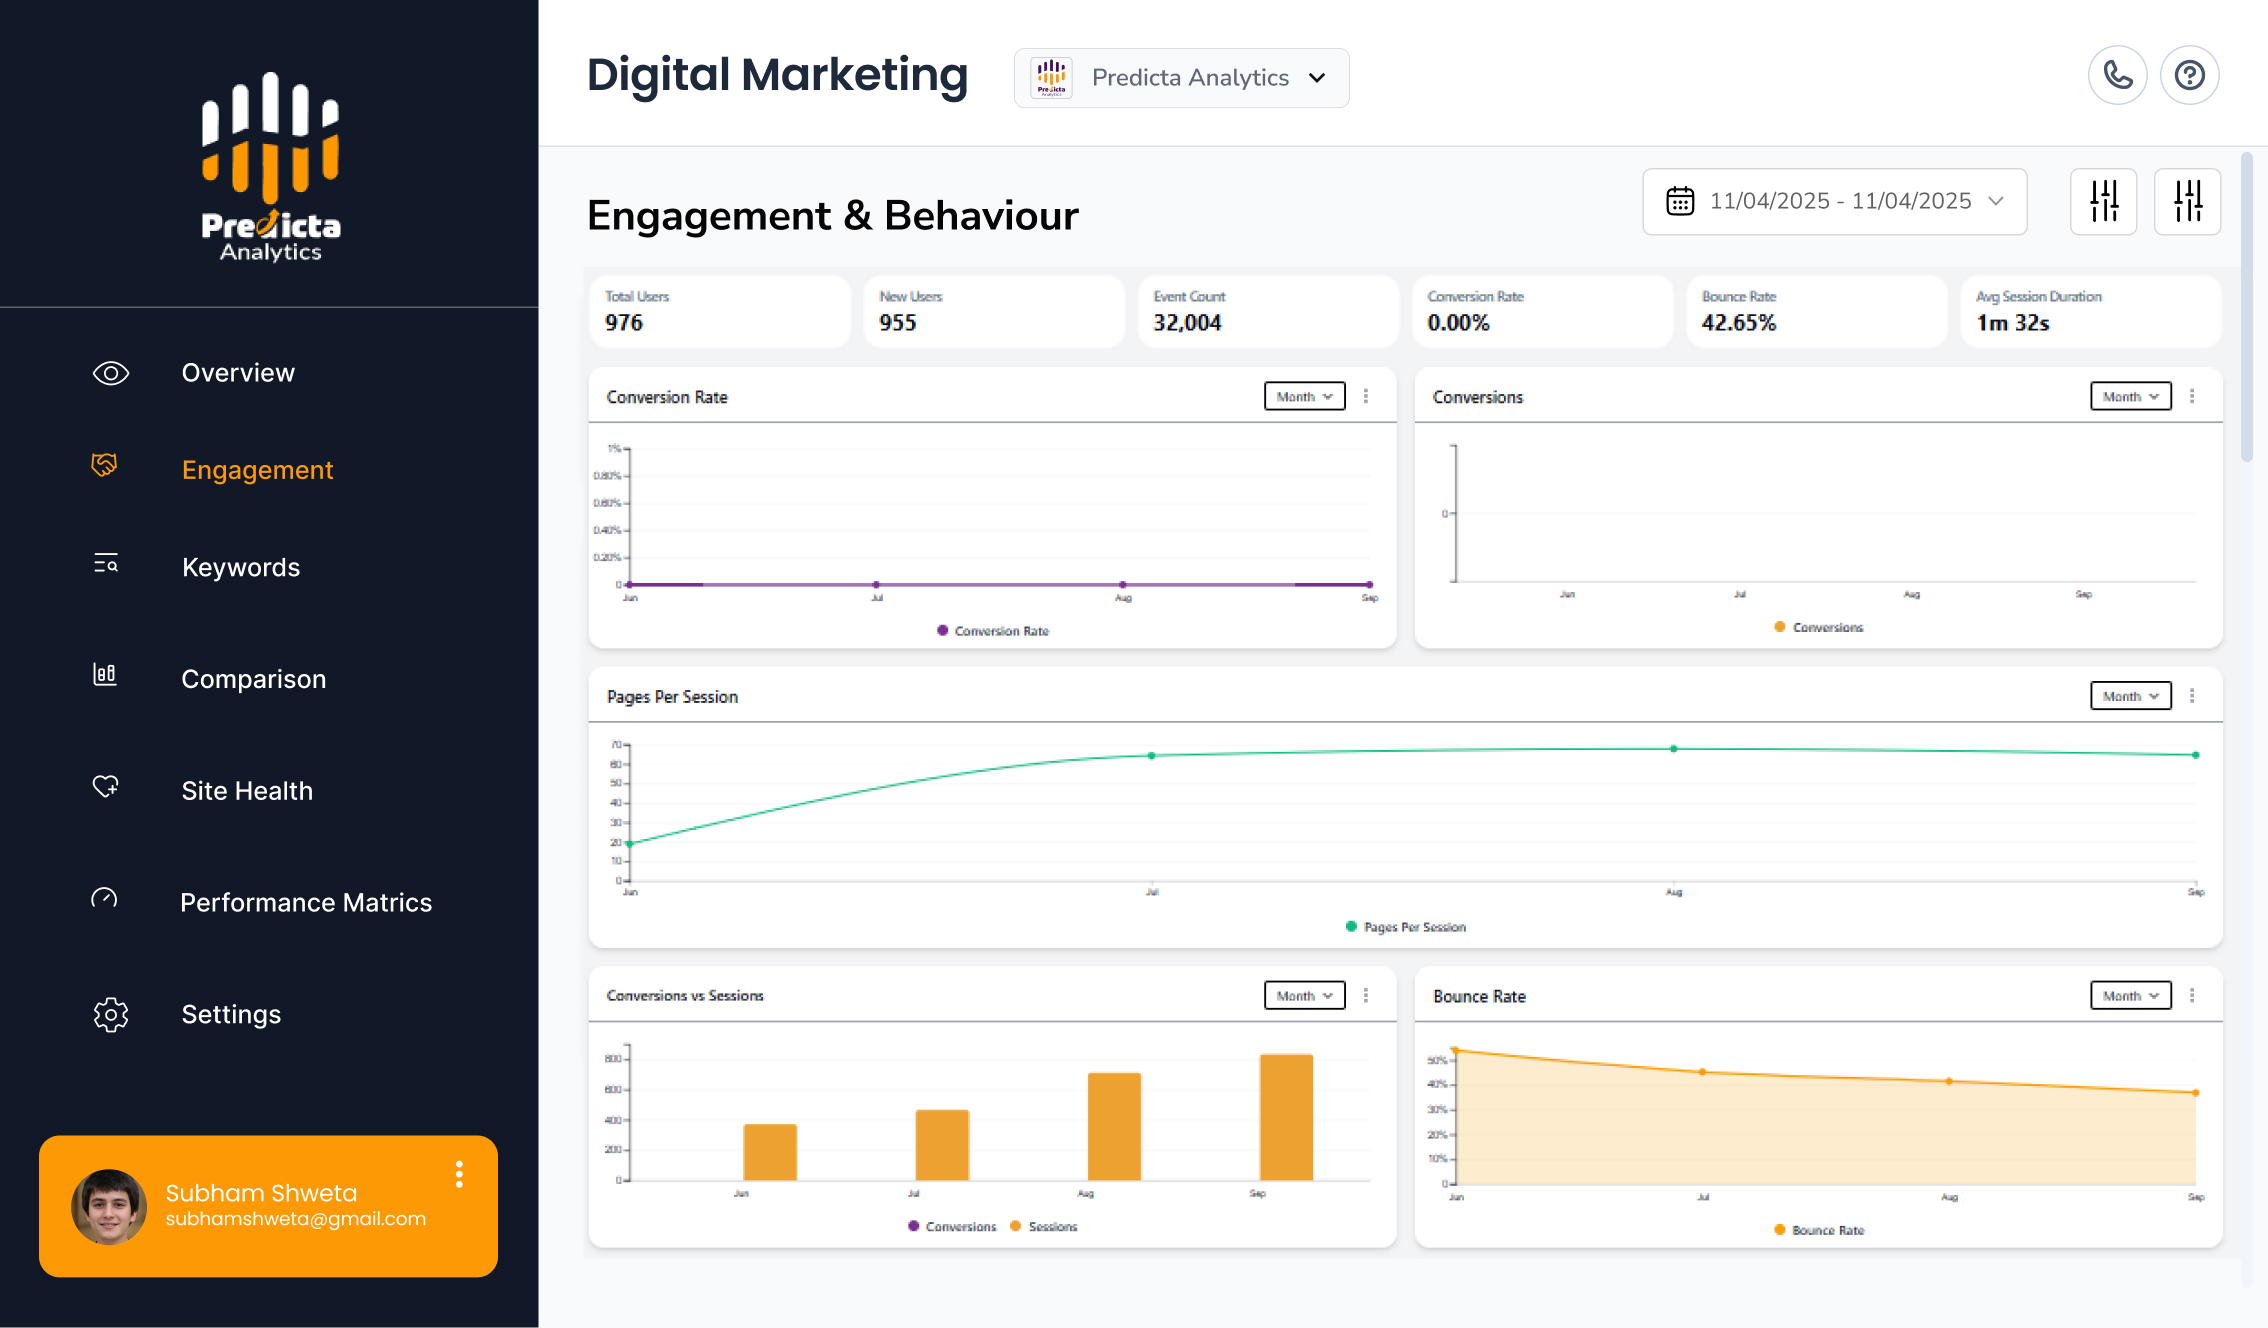
Task: Toggle the Bounce Rate legend item
Action: tap(1819, 1230)
